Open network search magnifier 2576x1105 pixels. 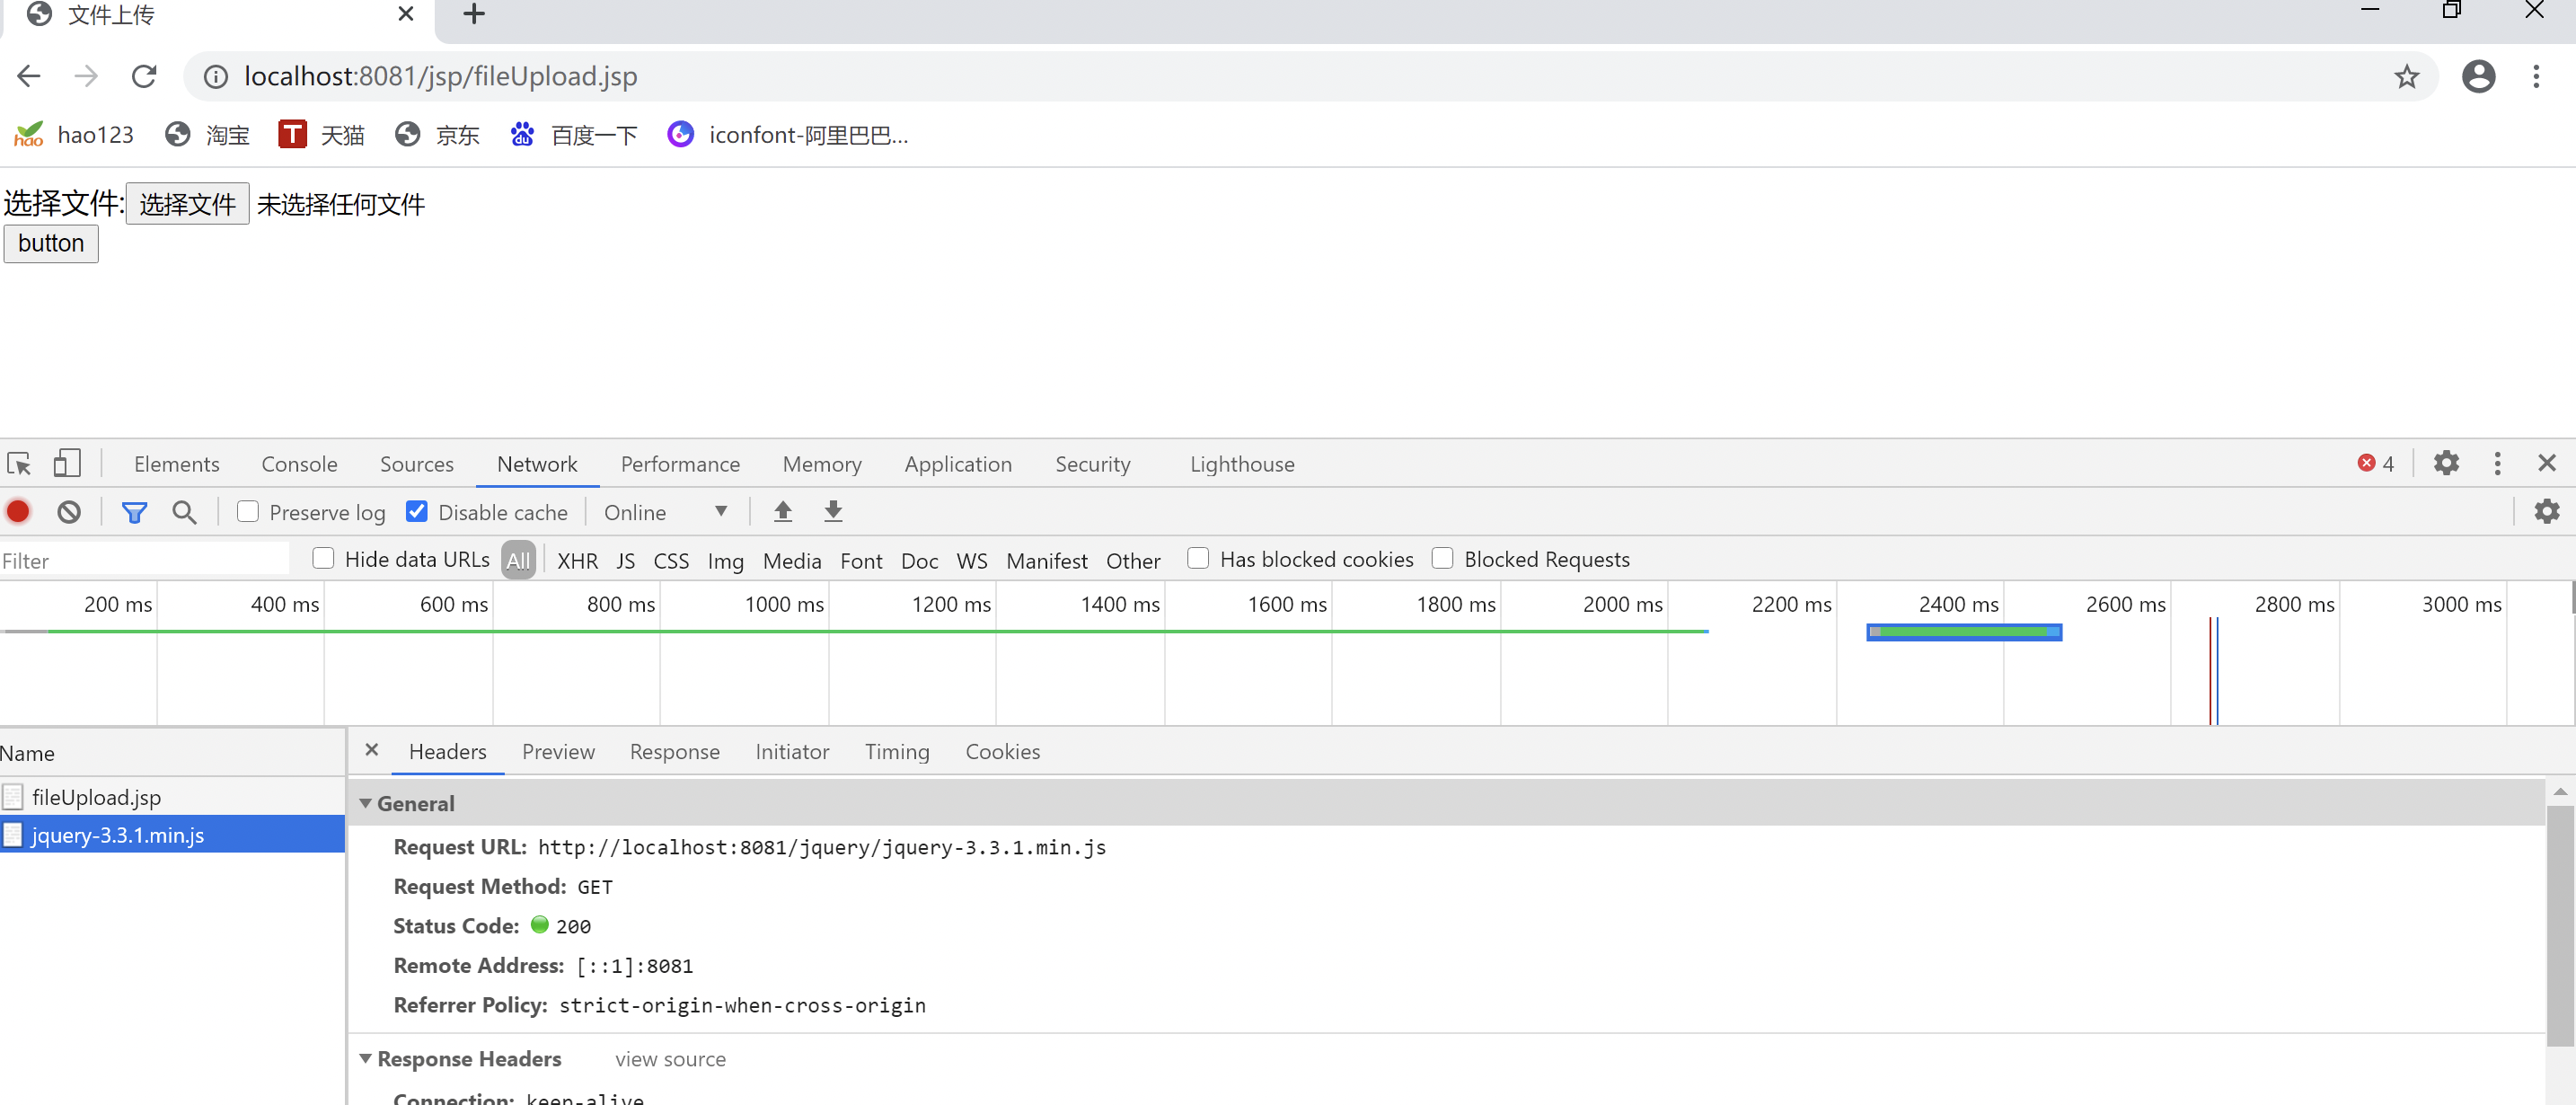(x=184, y=512)
